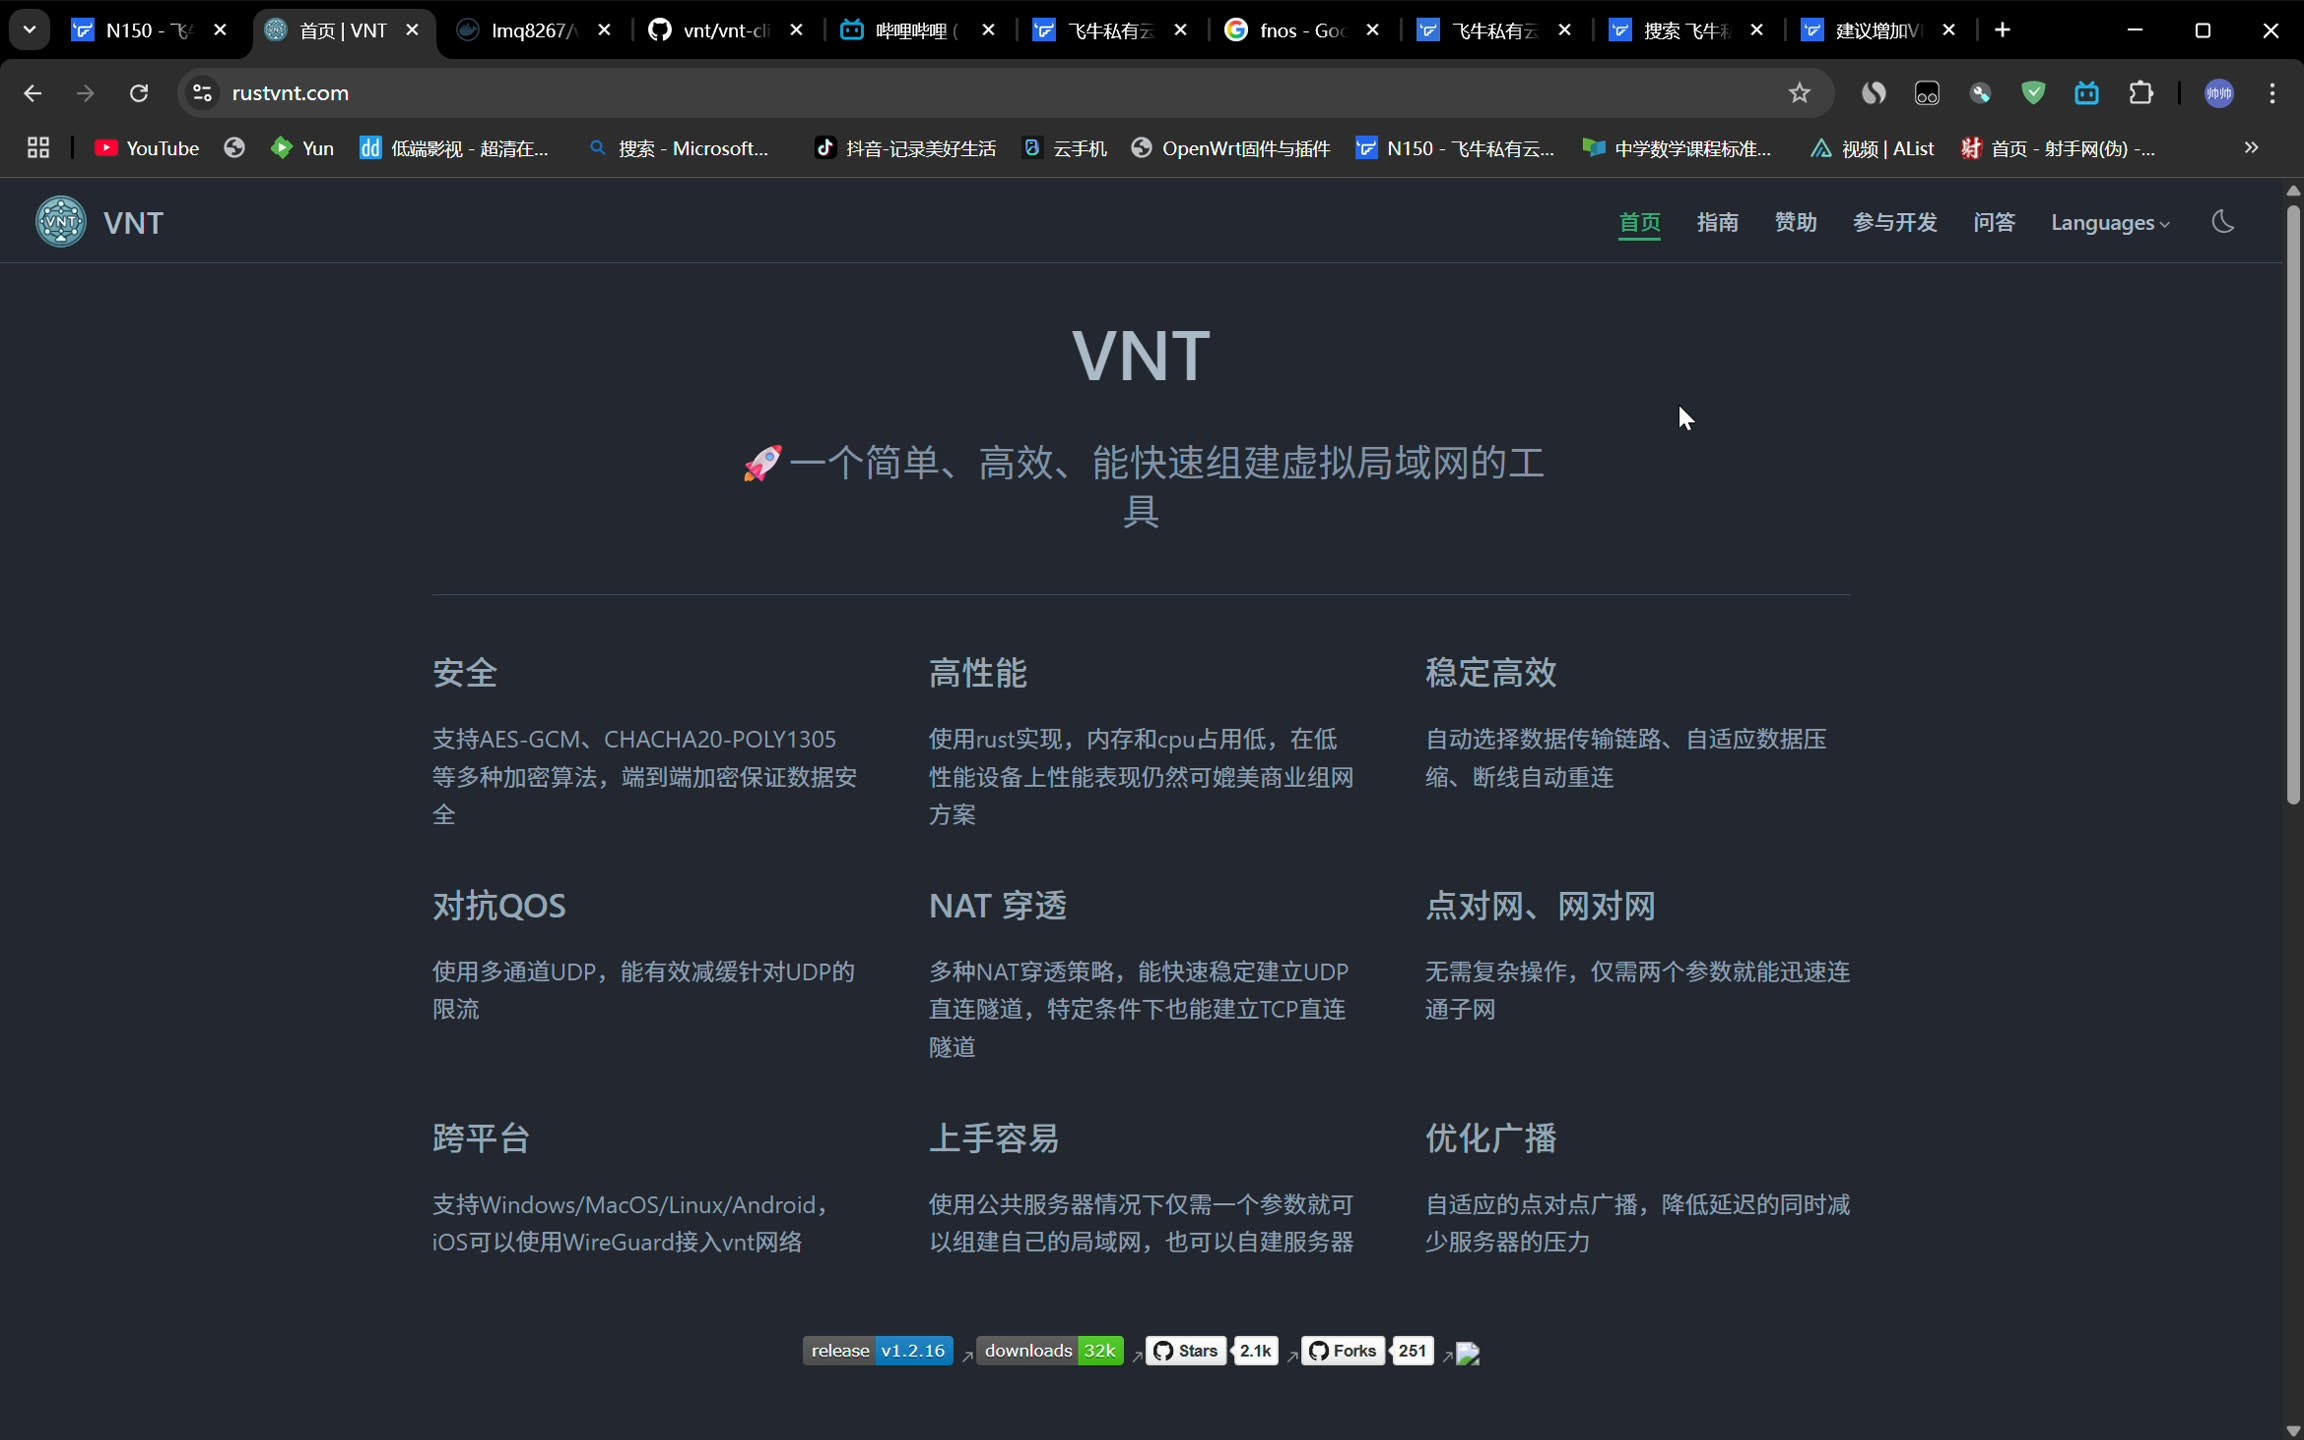Click the broken image icon after badges
The image size is (2304, 1440).
1468,1354
